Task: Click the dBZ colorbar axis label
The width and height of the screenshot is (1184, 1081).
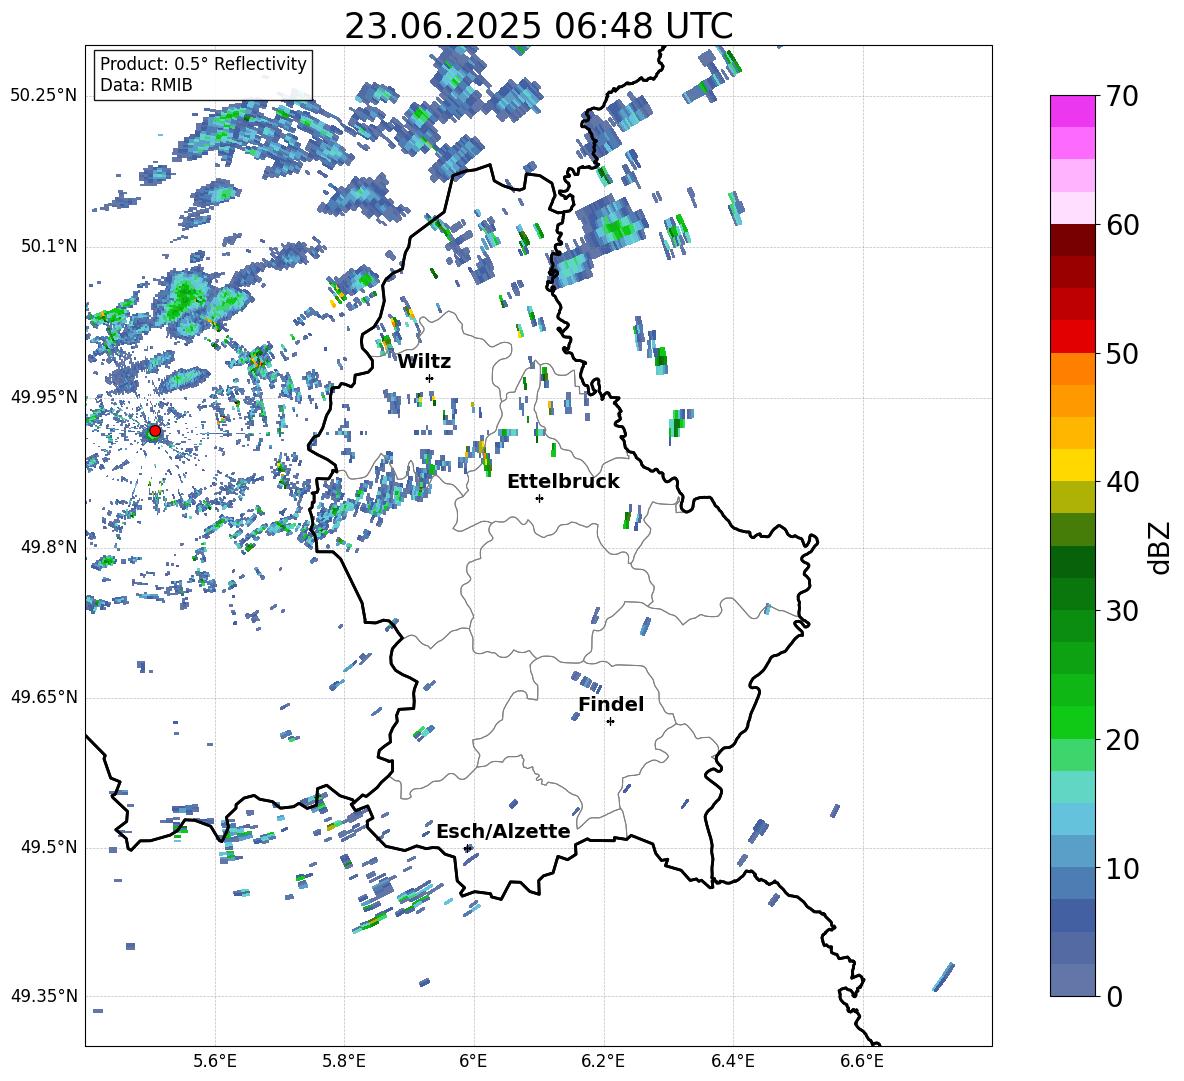Action: [1160, 547]
